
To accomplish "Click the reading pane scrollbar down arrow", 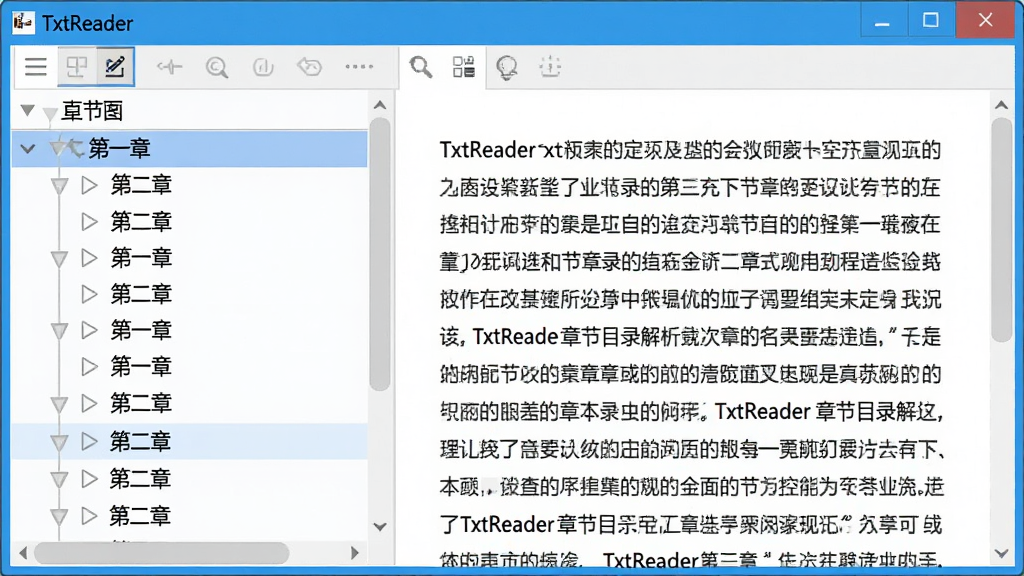I will point(1001,554).
